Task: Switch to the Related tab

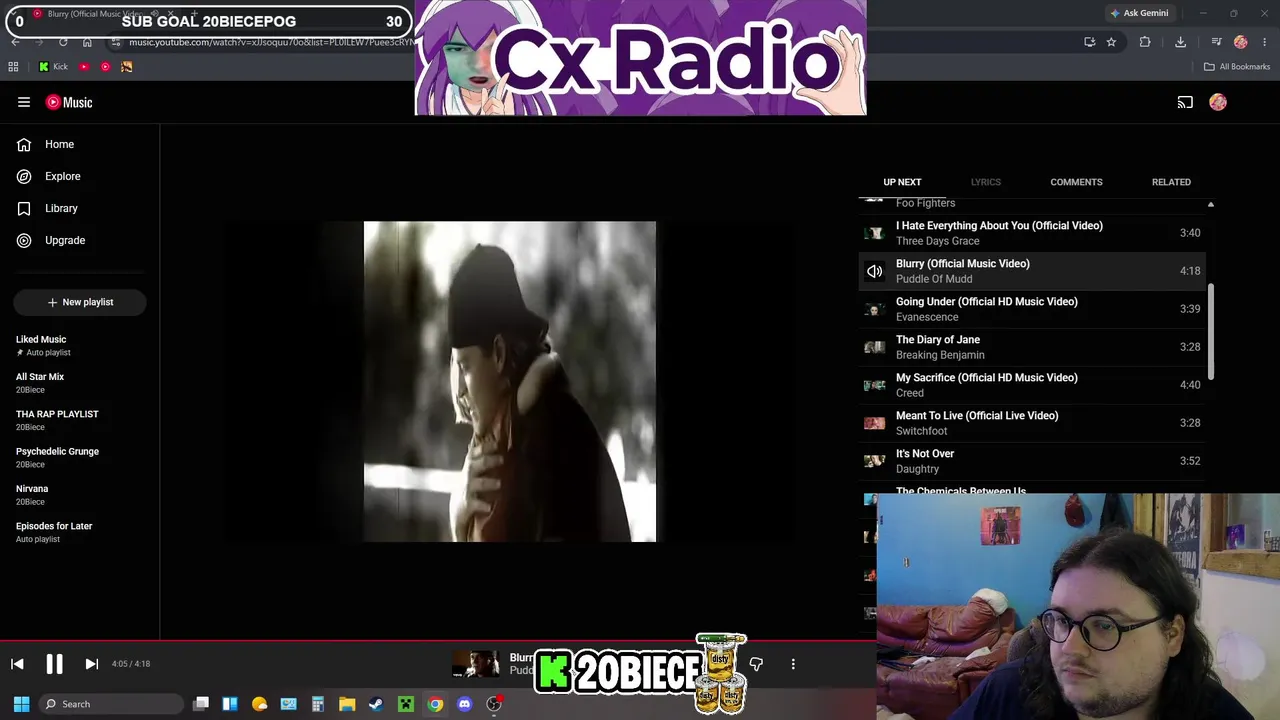Action: tap(1171, 182)
